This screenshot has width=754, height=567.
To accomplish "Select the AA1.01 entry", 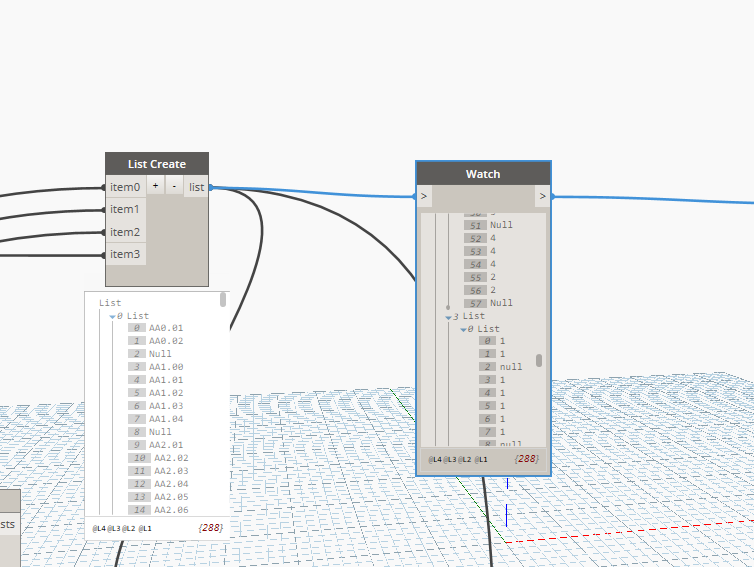I will pyautogui.click(x=166, y=380).
